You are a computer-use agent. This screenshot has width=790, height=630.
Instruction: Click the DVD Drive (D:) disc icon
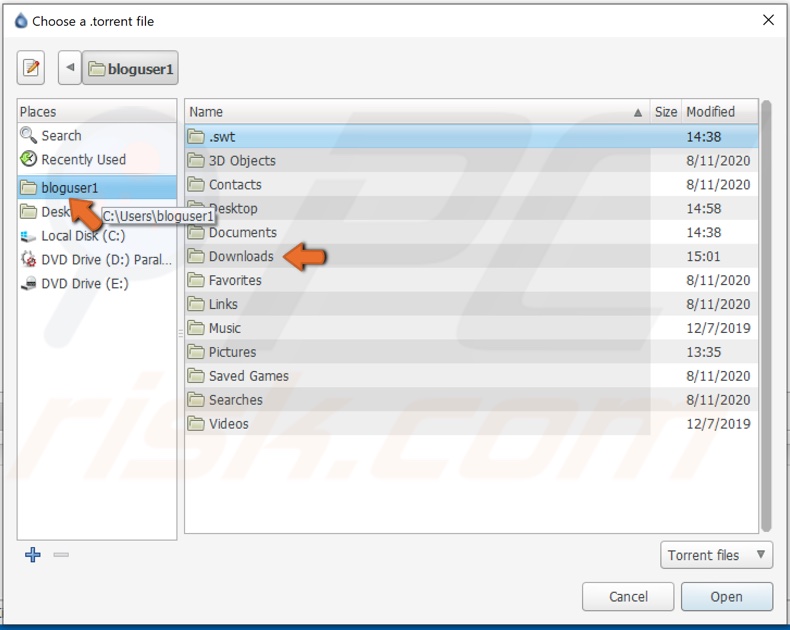pos(28,259)
